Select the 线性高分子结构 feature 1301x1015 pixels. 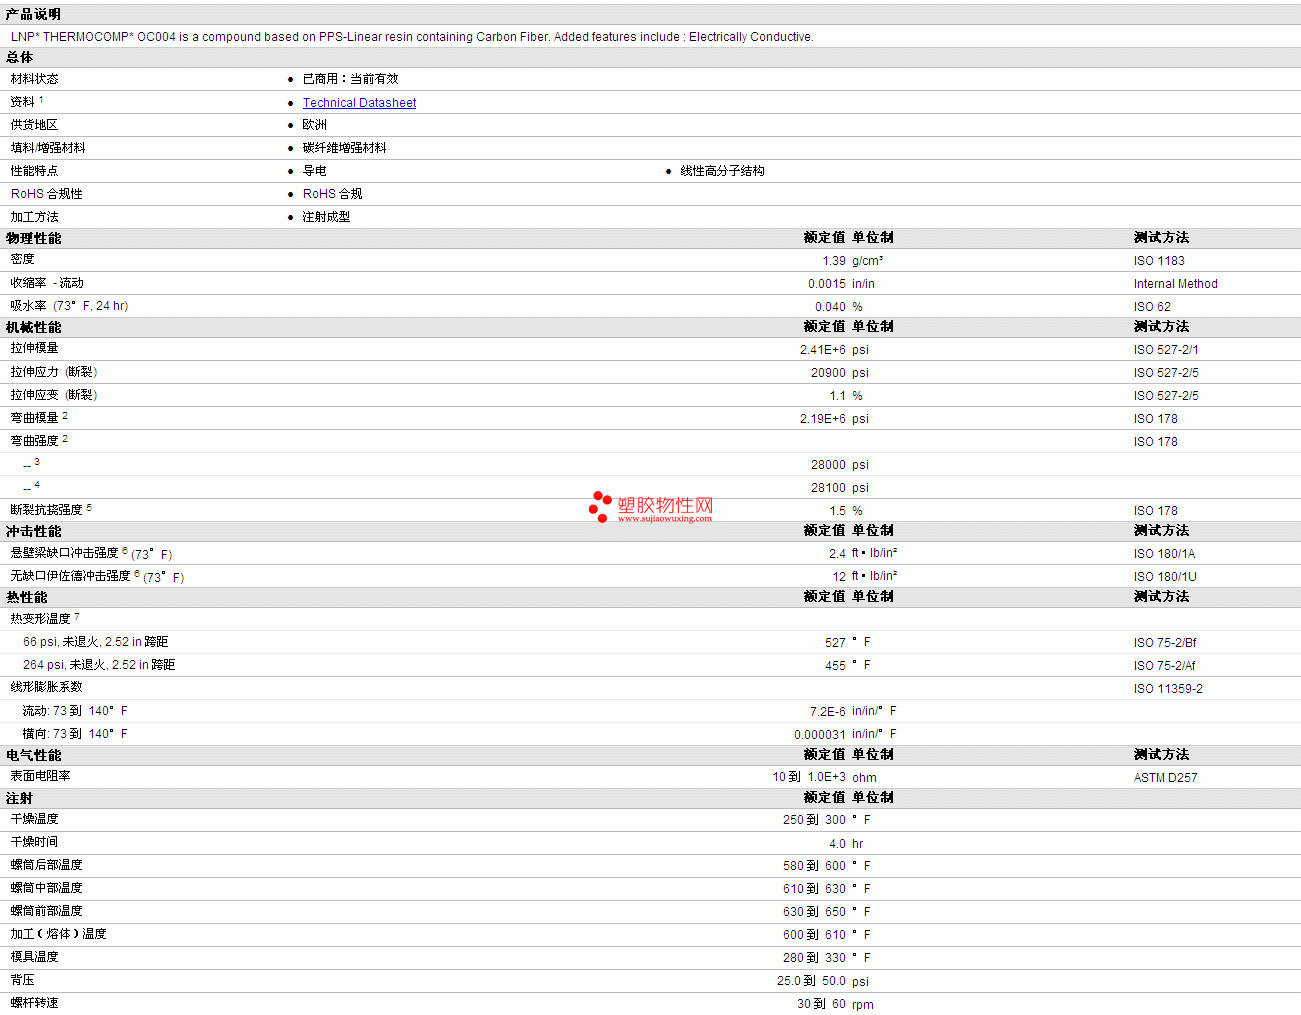(723, 171)
